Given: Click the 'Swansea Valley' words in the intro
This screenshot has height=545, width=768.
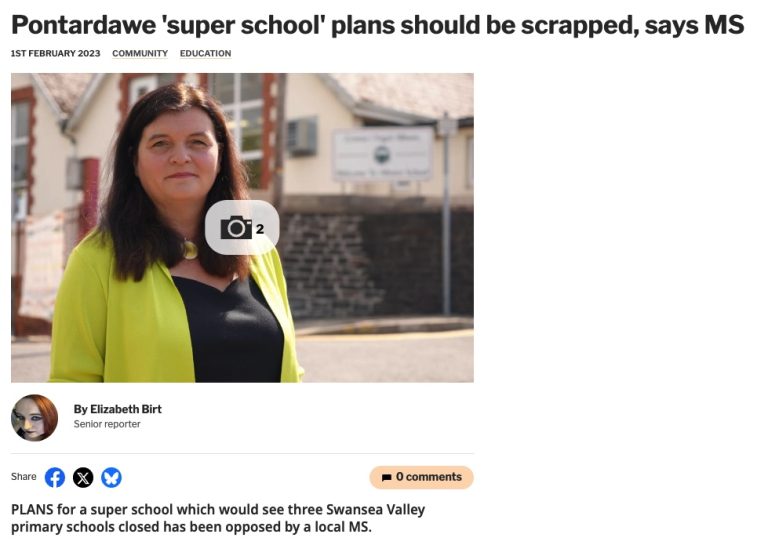Looking at the screenshot, I should point(376,510).
